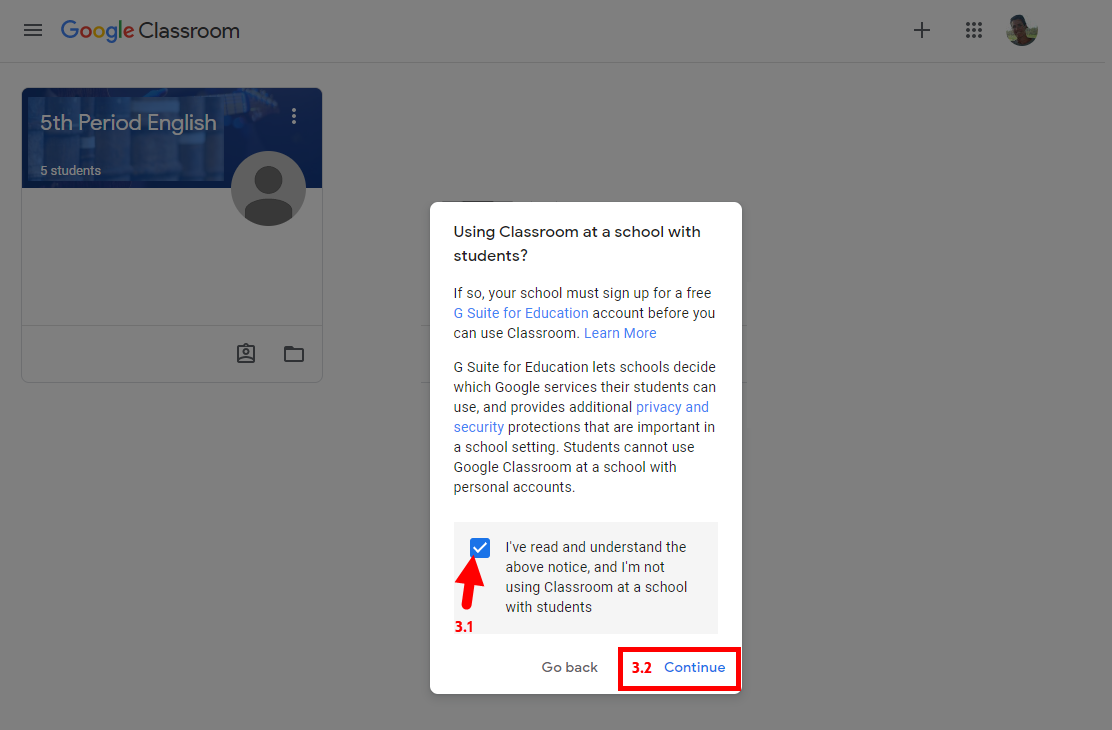Click the Go back button
Viewport: 1112px width, 730px height.
(569, 668)
